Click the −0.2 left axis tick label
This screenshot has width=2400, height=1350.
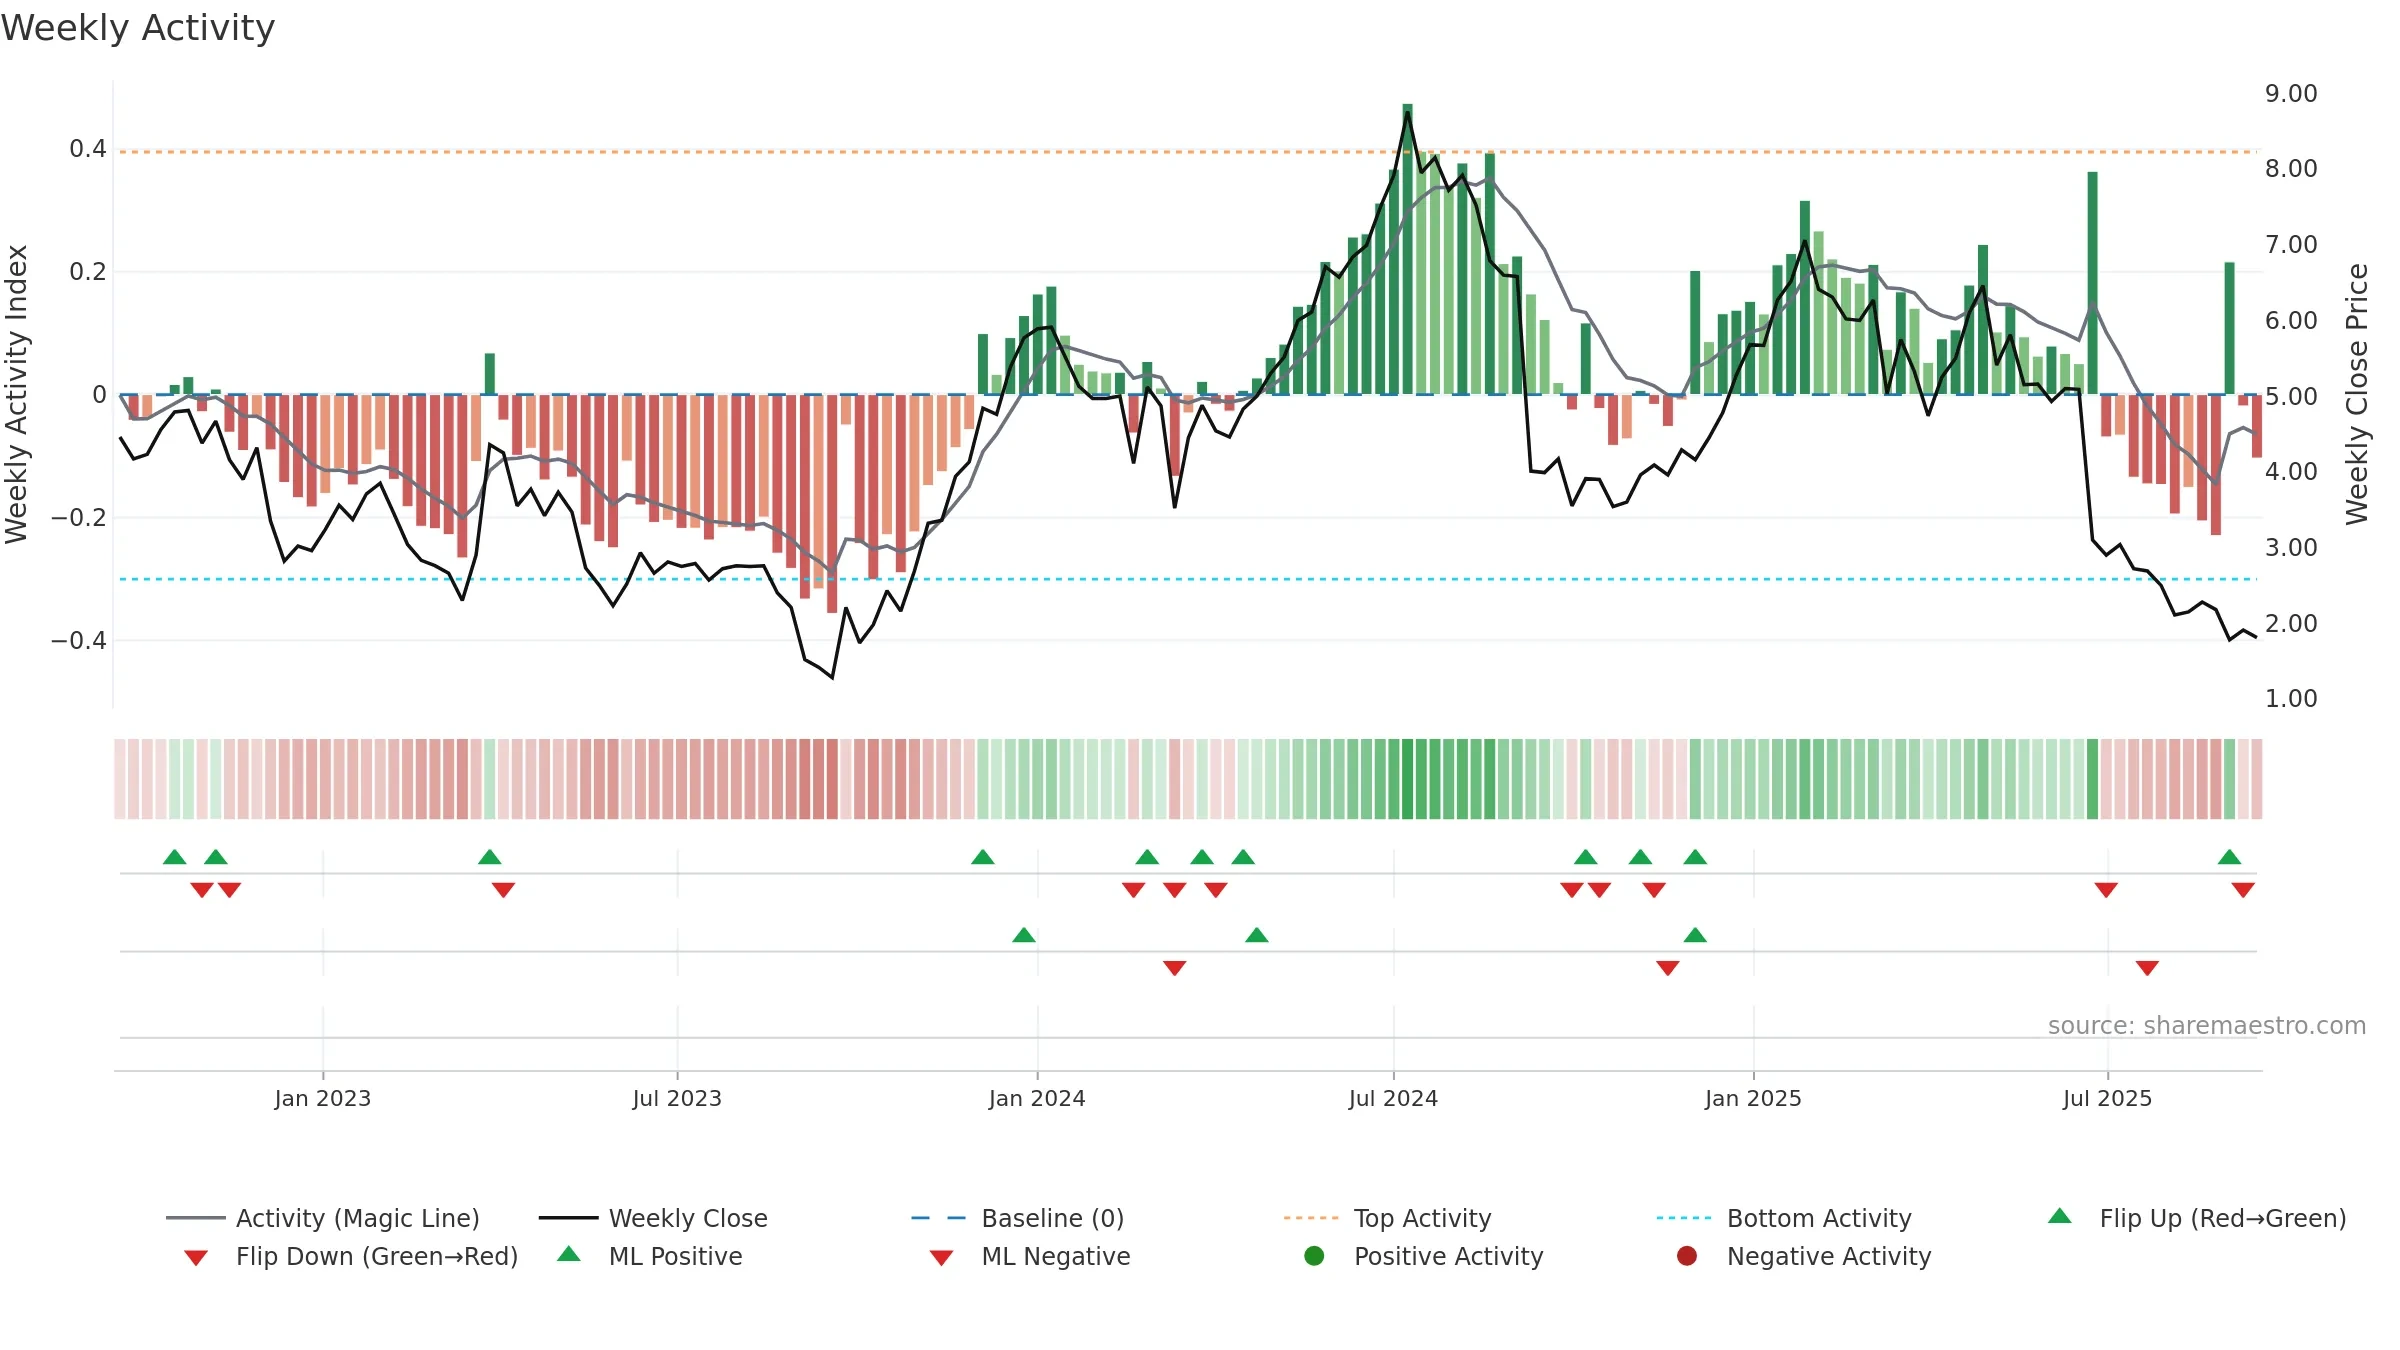[79, 518]
